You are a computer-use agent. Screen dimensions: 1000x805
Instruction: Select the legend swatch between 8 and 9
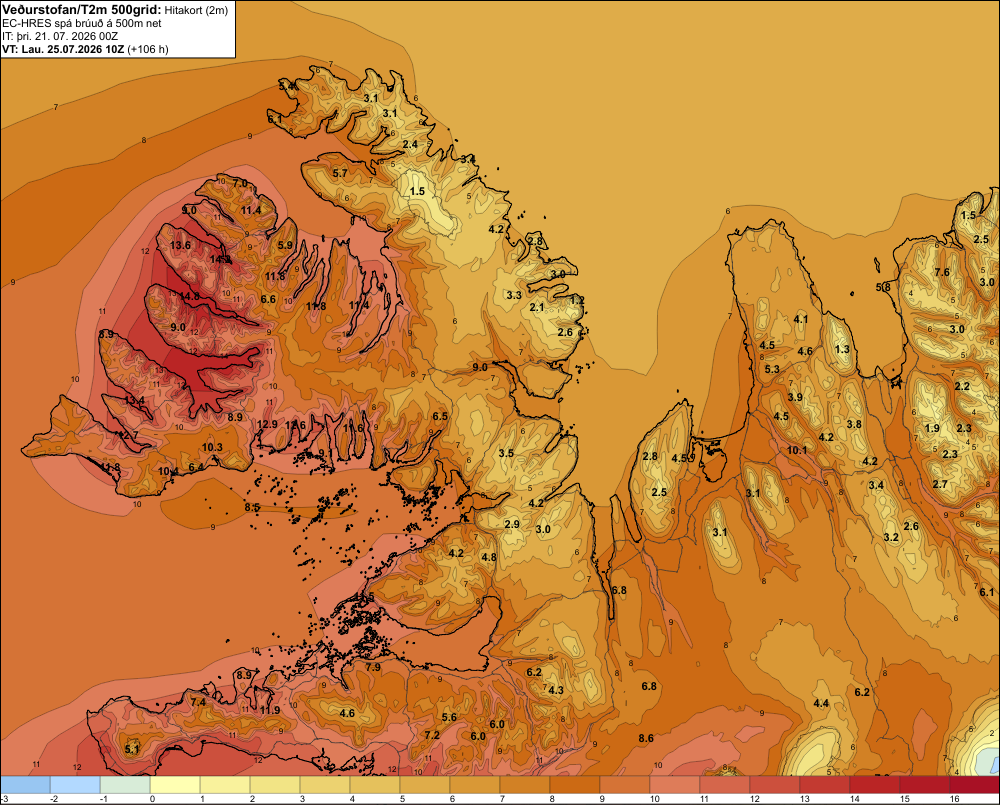click(575, 785)
